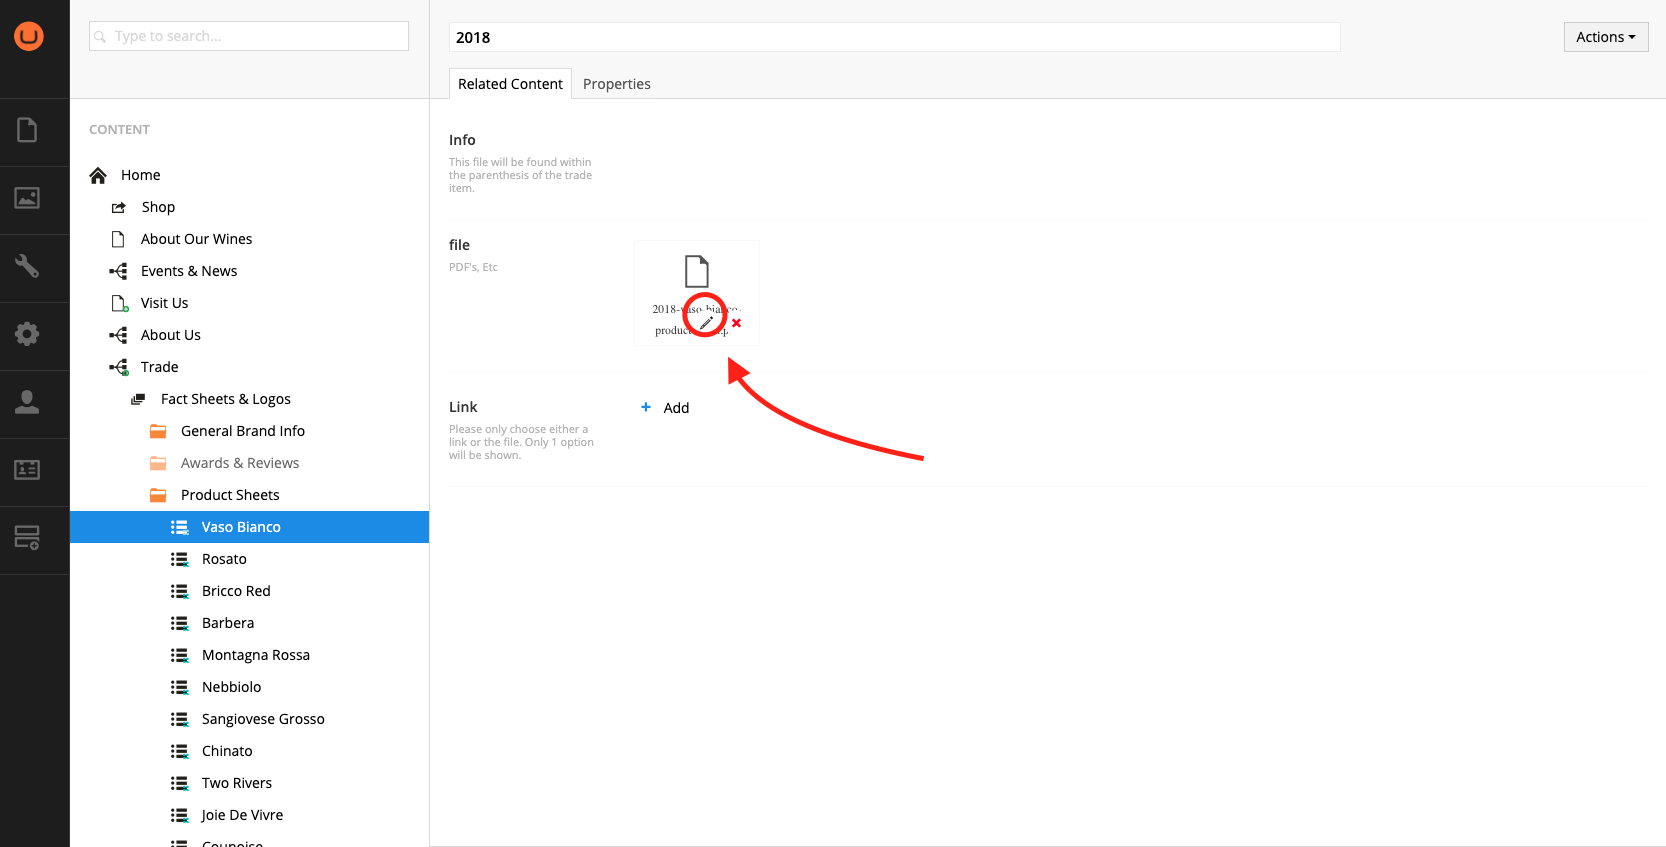Collapse Fact Sheets & Logos node
This screenshot has width=1666, height=847.
pyautogui.click(x=225, y=399)
